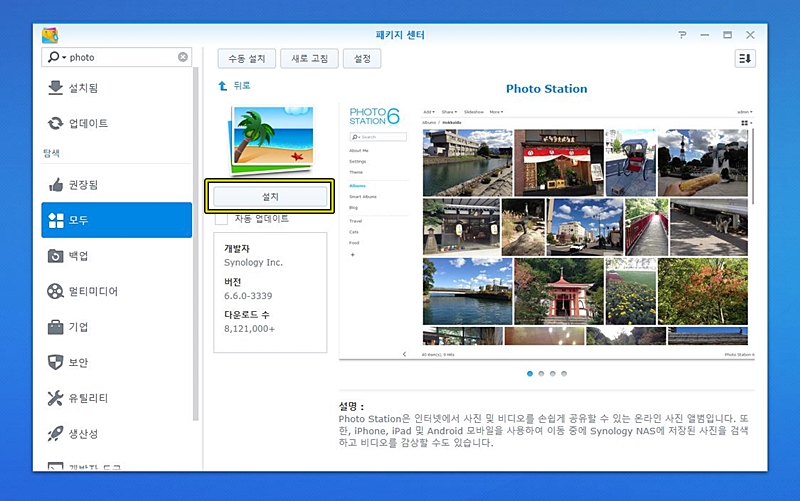Click the 탐색 section label

click(51, 153)
